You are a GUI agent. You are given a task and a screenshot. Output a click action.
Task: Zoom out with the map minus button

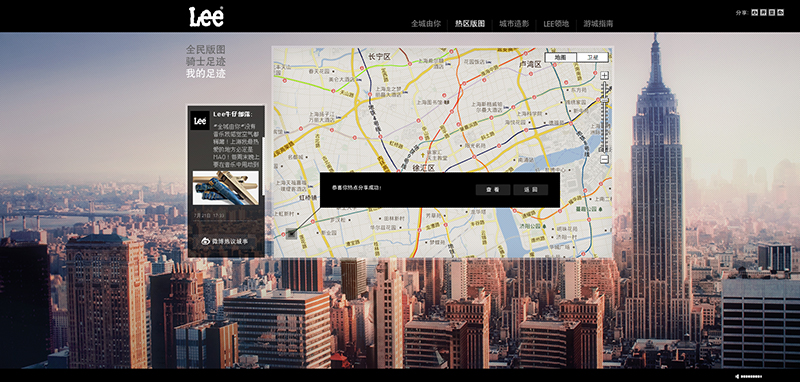[x=605, y=160]
